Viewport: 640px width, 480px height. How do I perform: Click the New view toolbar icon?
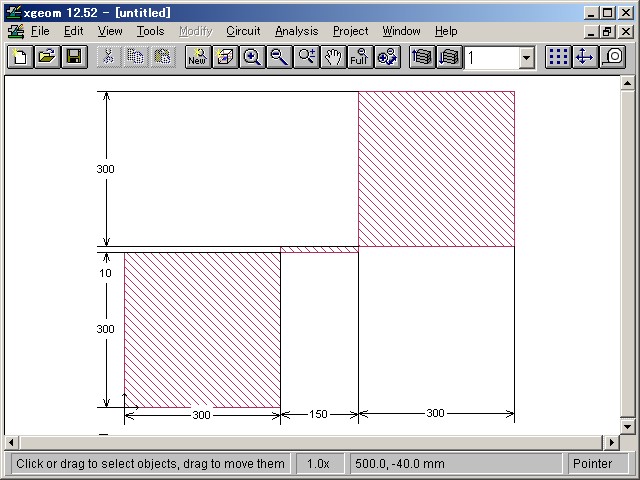tap(198, 57)
